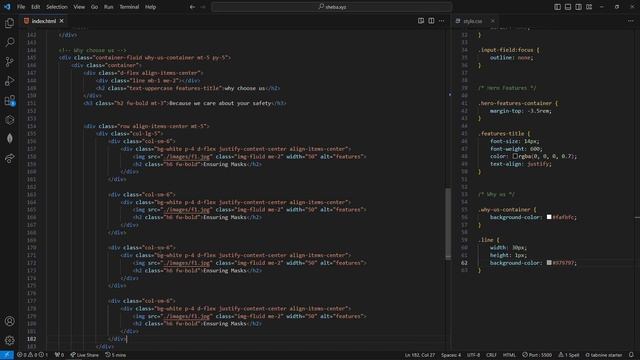Click the hexagon extension icon in activity bar
The image size is (640, 360).
[x=9, y=120]
